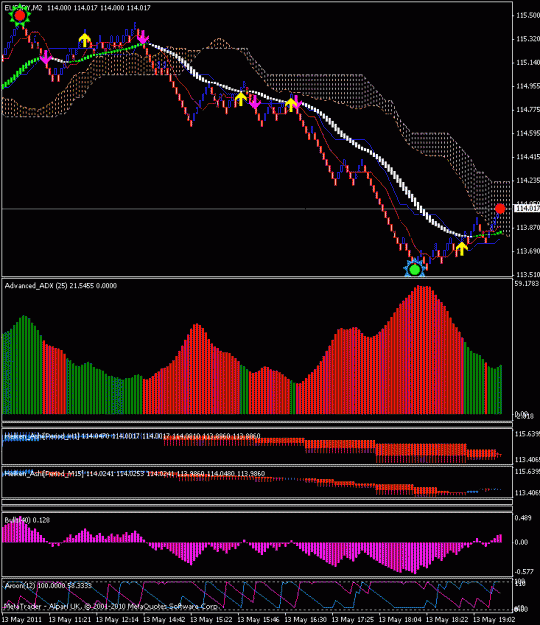Click the 113.690 price axis label

tap(528, 251)
